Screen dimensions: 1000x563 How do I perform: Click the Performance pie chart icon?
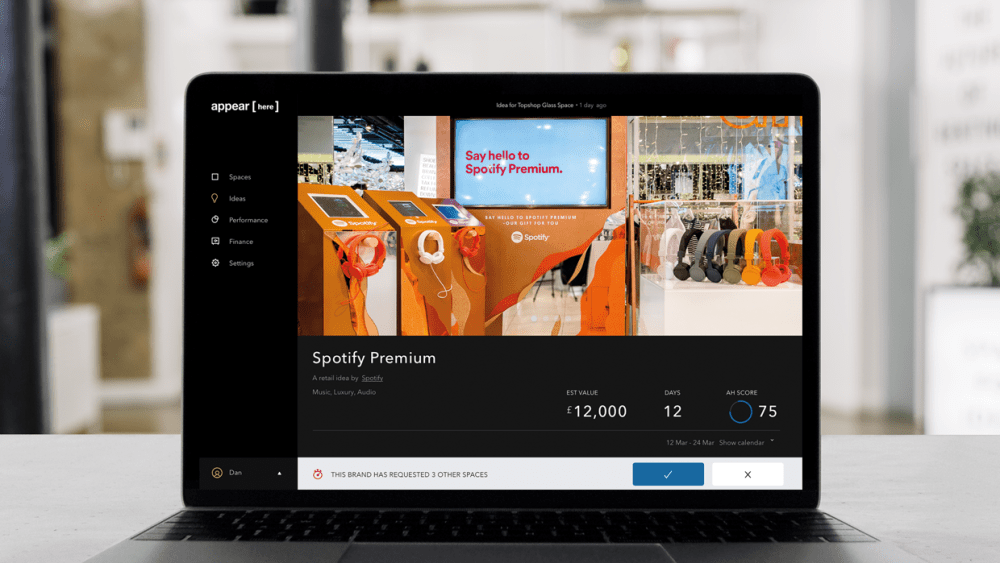[215, 219]
